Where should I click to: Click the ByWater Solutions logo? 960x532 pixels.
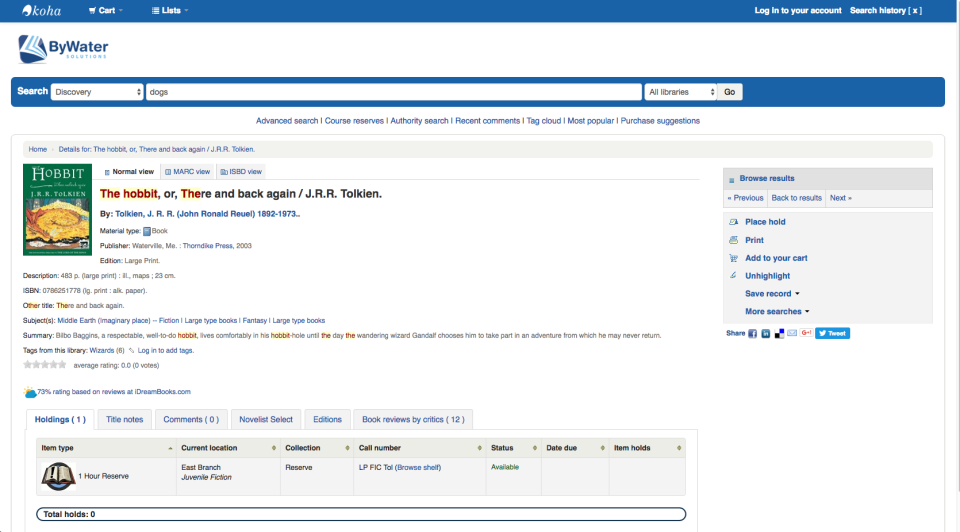pos(63,49)
